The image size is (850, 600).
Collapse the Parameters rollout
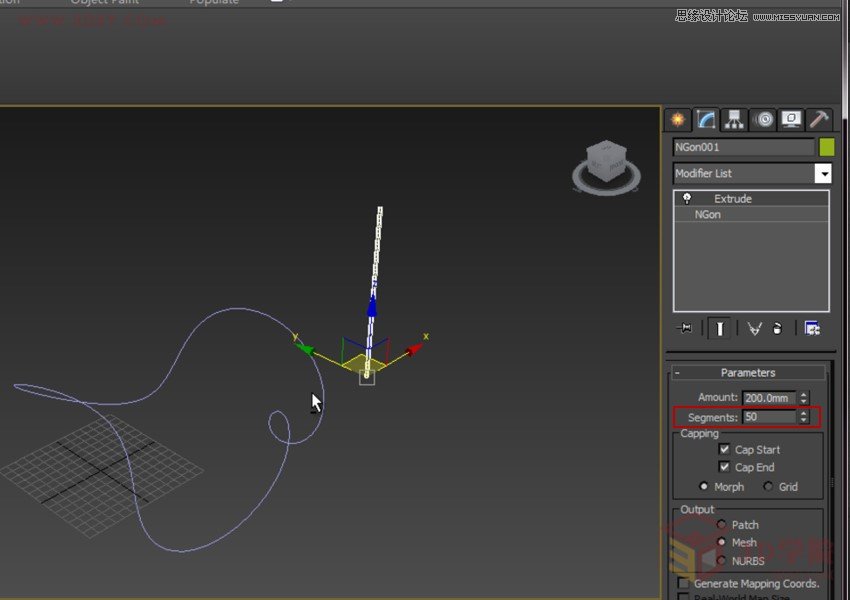[676, 372]
